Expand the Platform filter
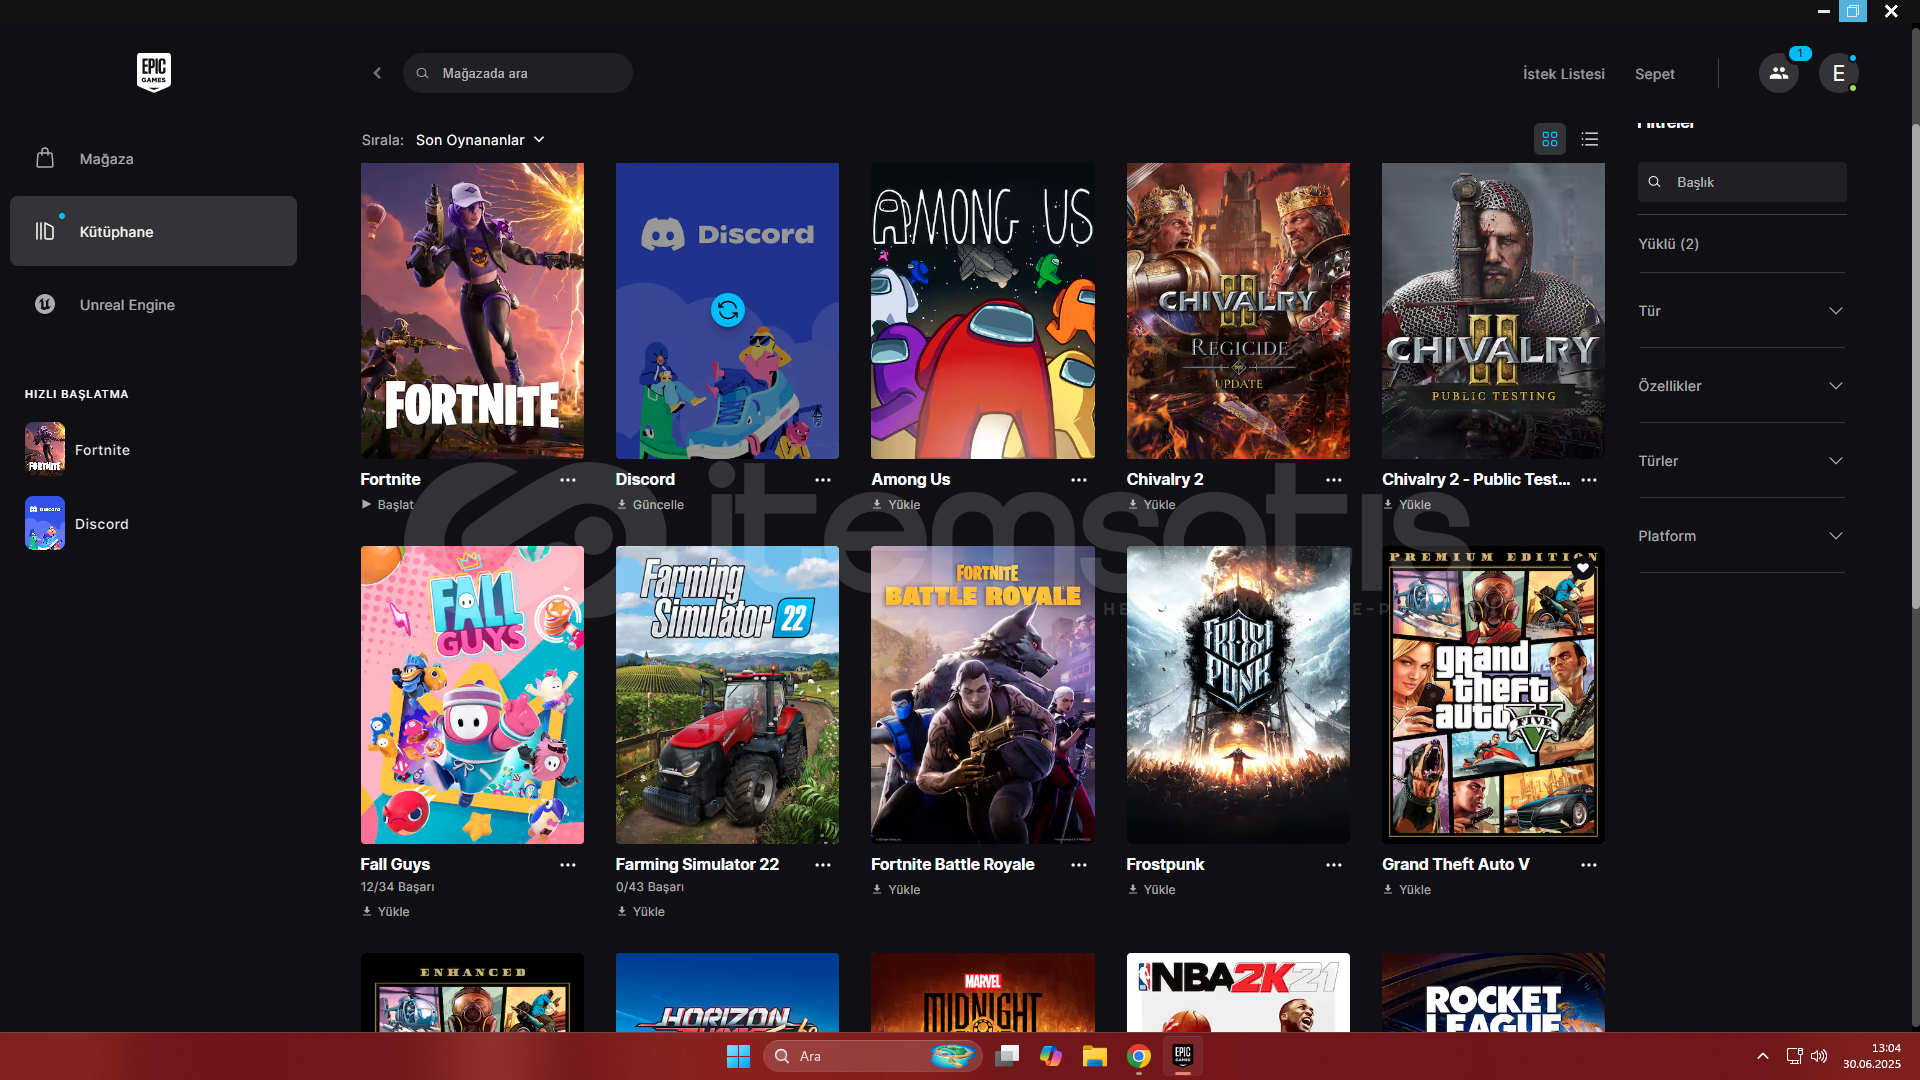This screenshot has width=1920, height=1080. 1741,536
